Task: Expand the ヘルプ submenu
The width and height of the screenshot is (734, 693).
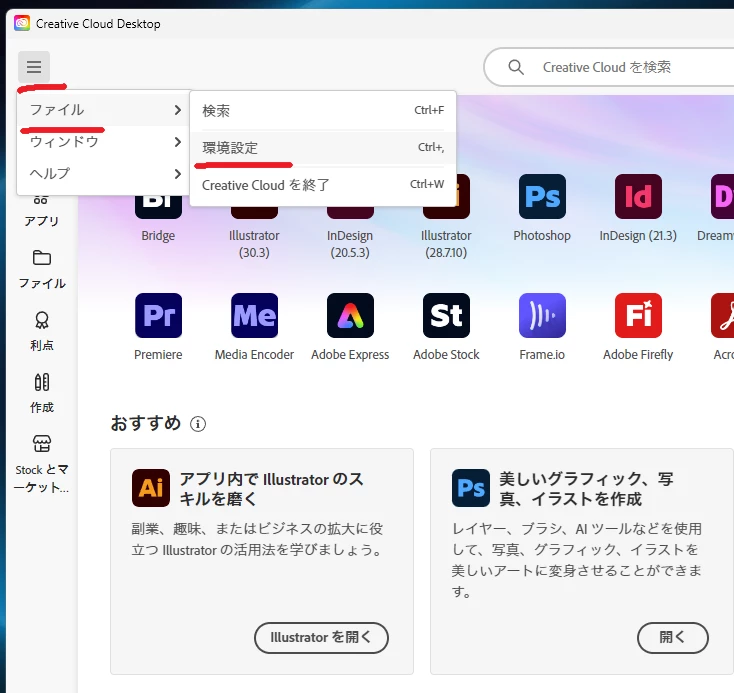Action: coord(103,173)
